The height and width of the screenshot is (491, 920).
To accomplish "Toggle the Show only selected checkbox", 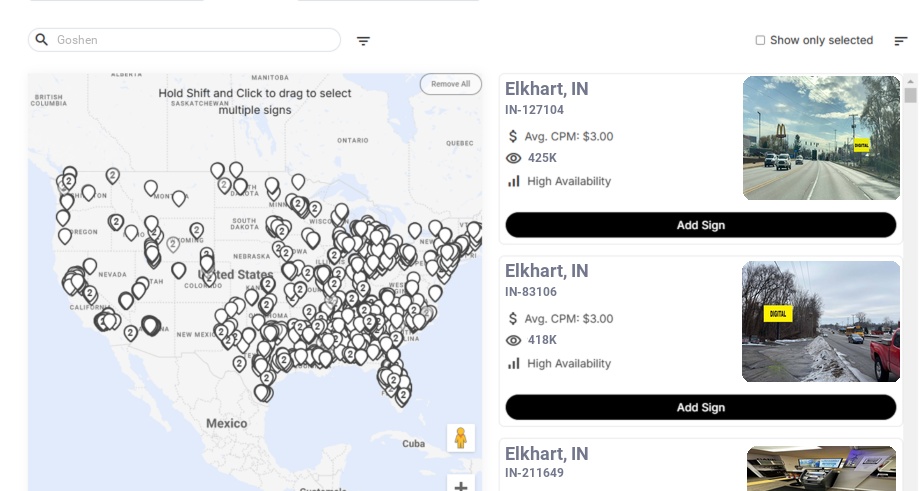I will click(x=760, y=41).
